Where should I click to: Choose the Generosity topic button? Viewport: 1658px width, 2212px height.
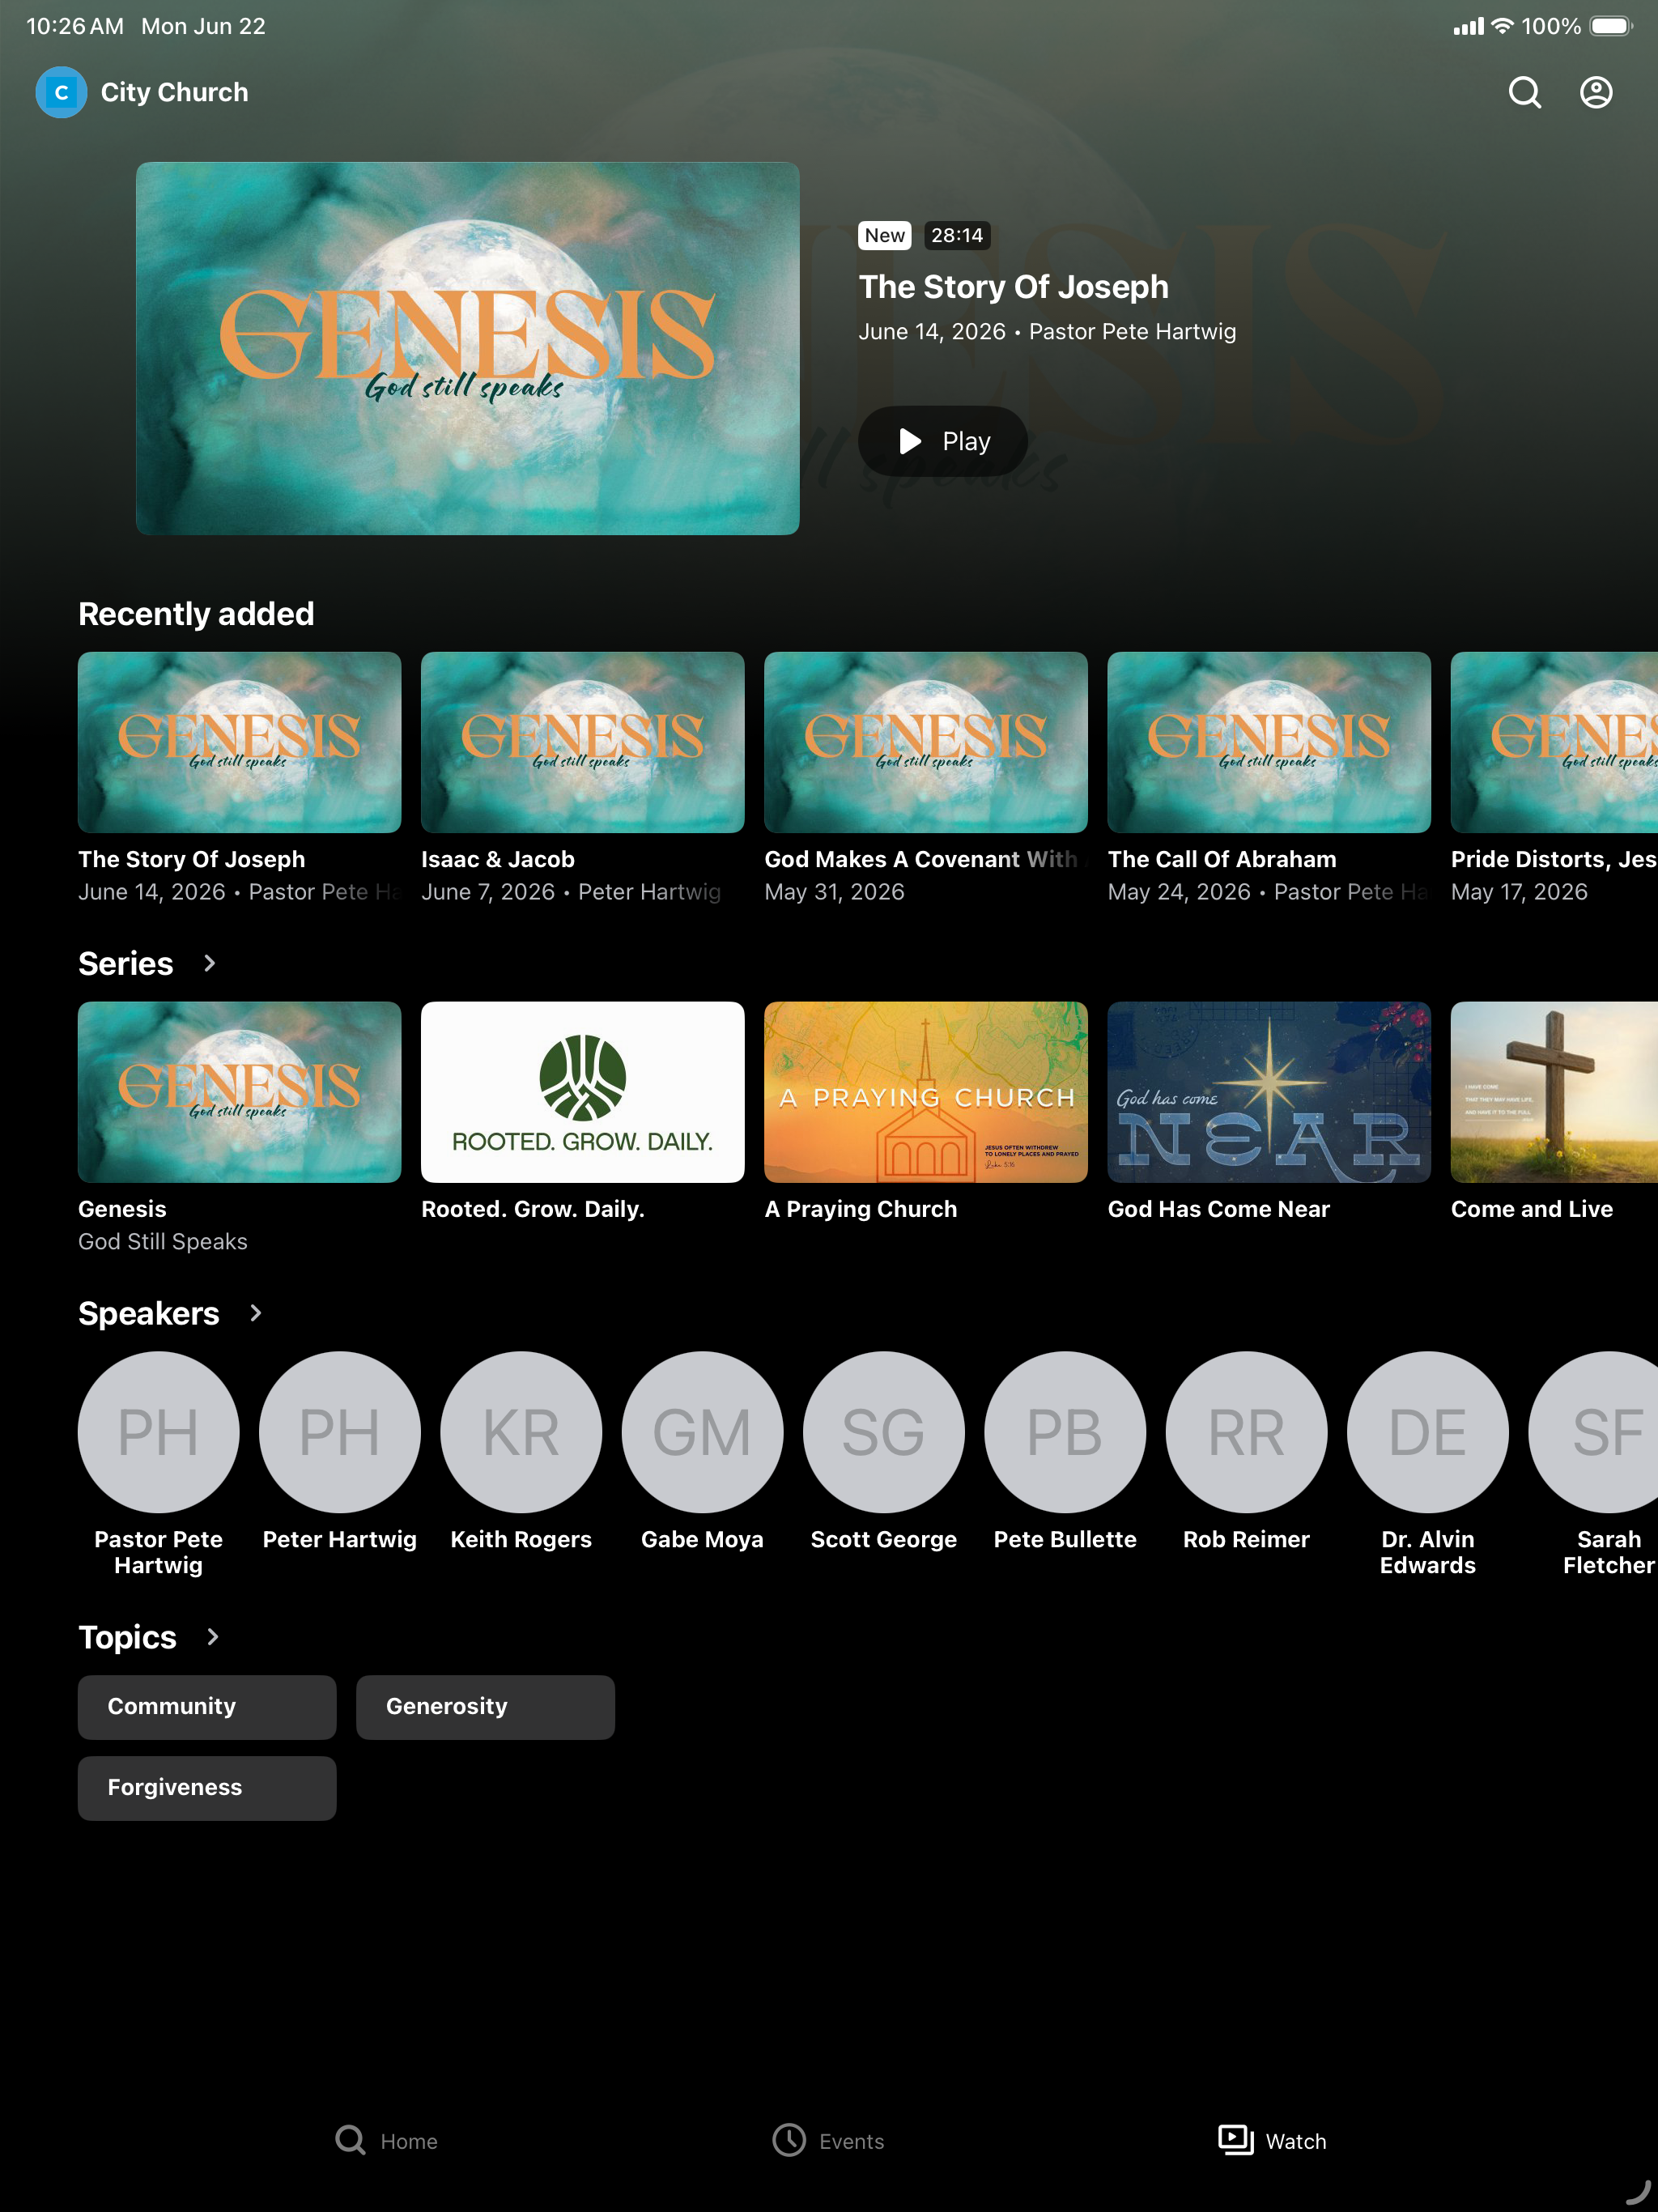485,1707
